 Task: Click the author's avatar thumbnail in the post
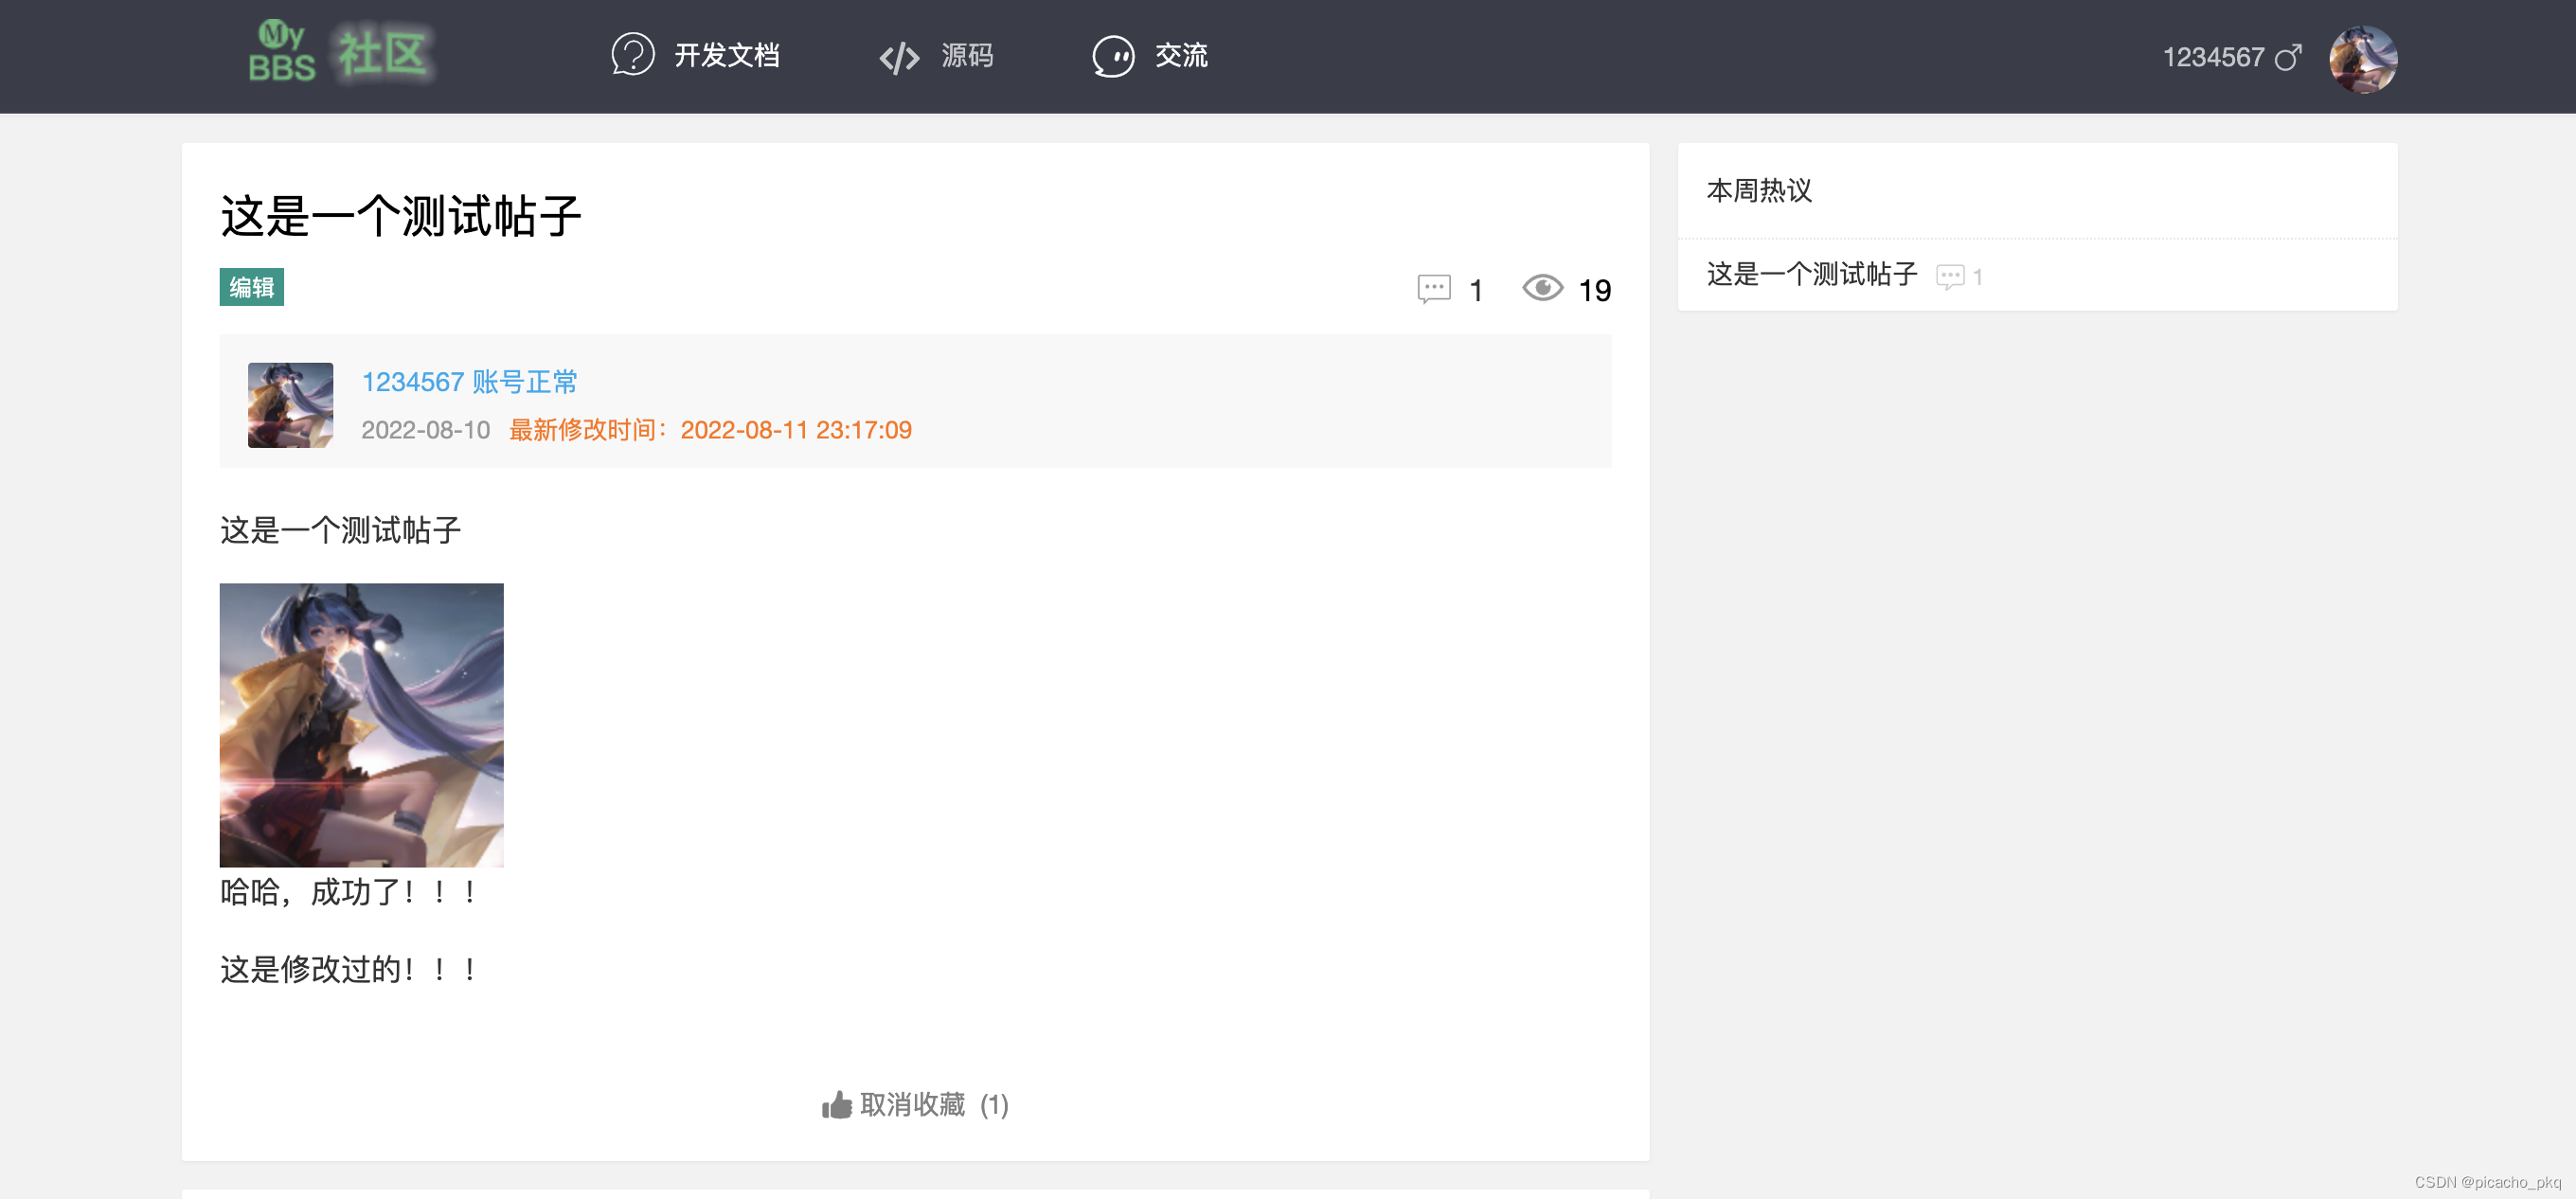click(290, 405)
